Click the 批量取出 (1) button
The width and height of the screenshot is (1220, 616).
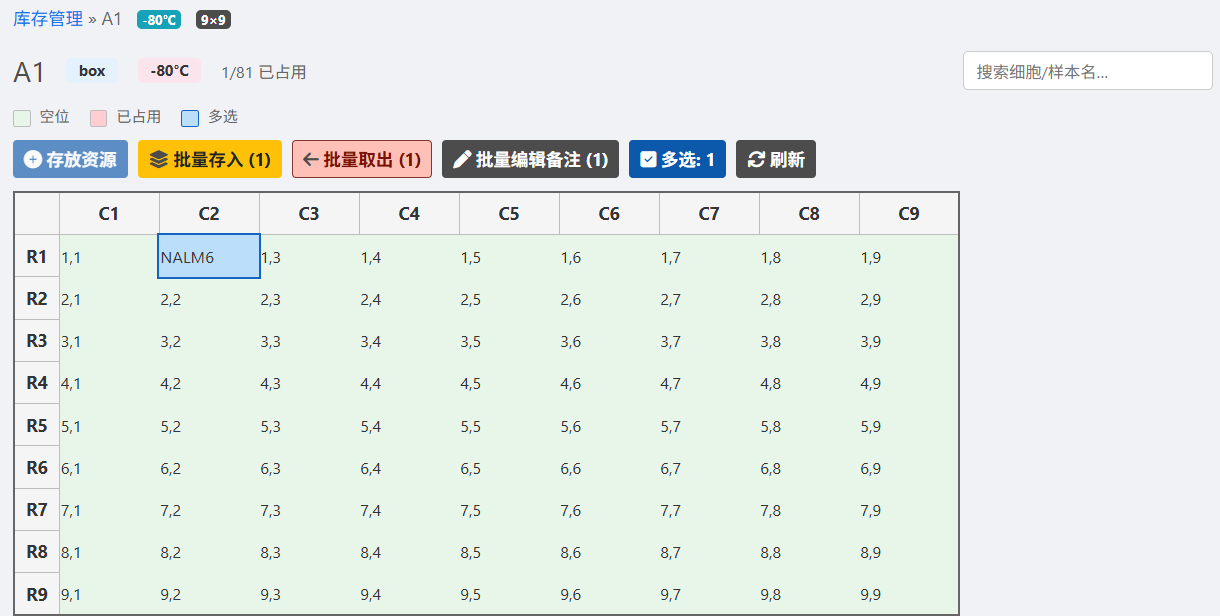362,159
